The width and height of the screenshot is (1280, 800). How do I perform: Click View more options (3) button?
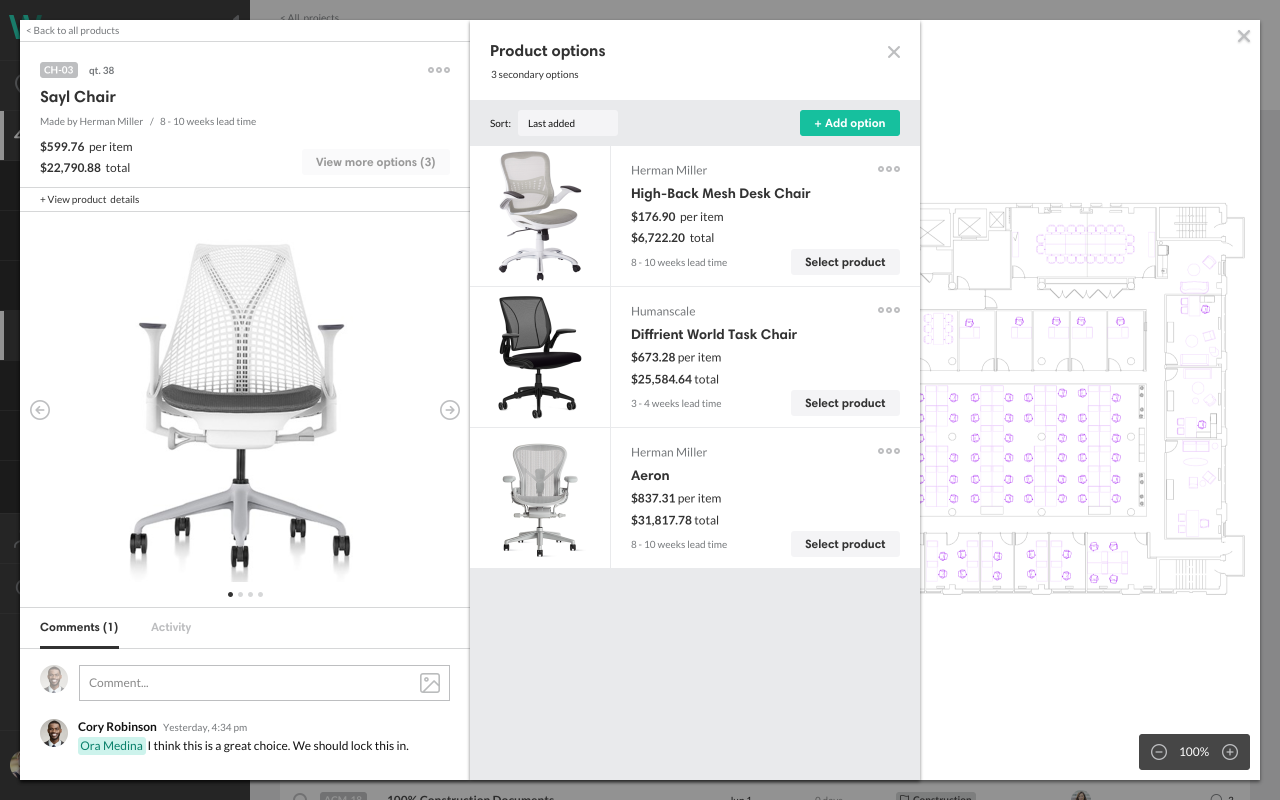[376, 162]
